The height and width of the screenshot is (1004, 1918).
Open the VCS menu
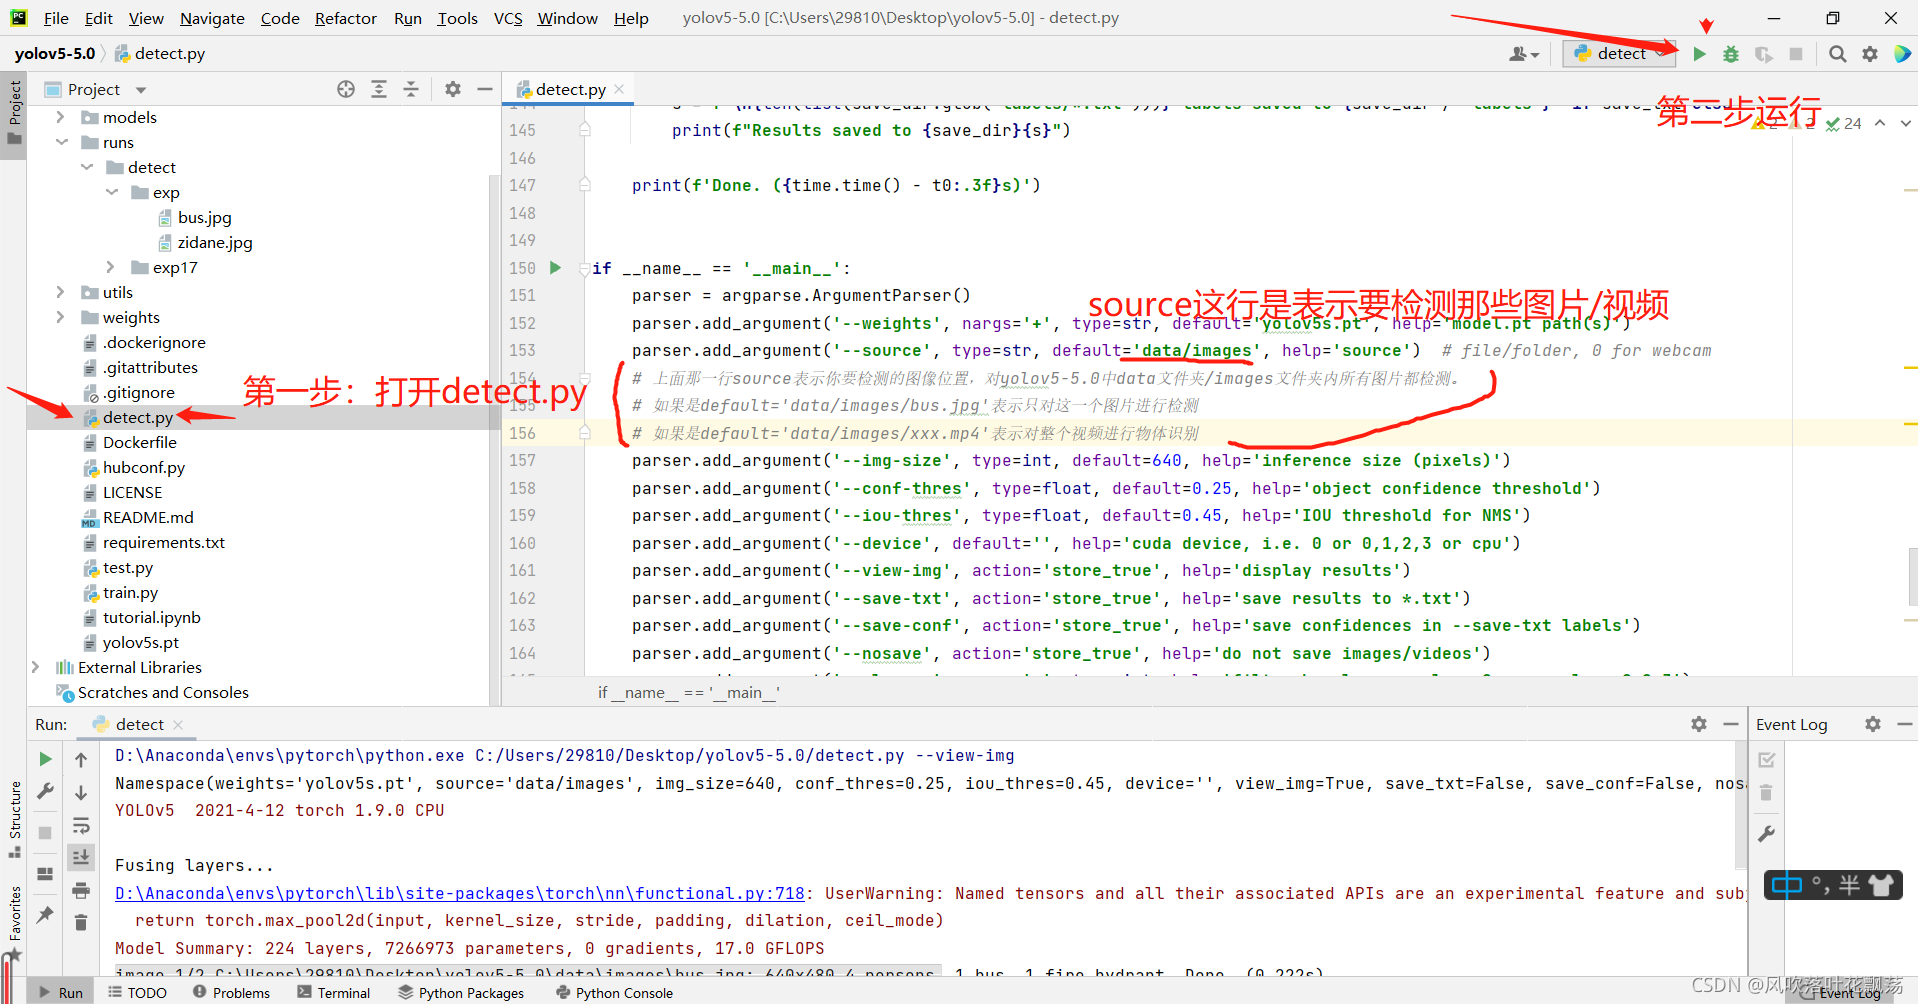click(508, 18)
